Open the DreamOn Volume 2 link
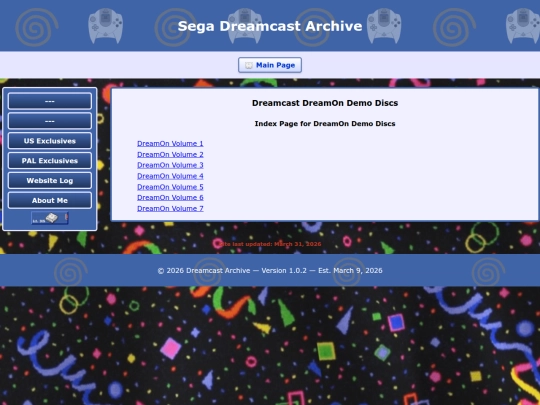 170,154
